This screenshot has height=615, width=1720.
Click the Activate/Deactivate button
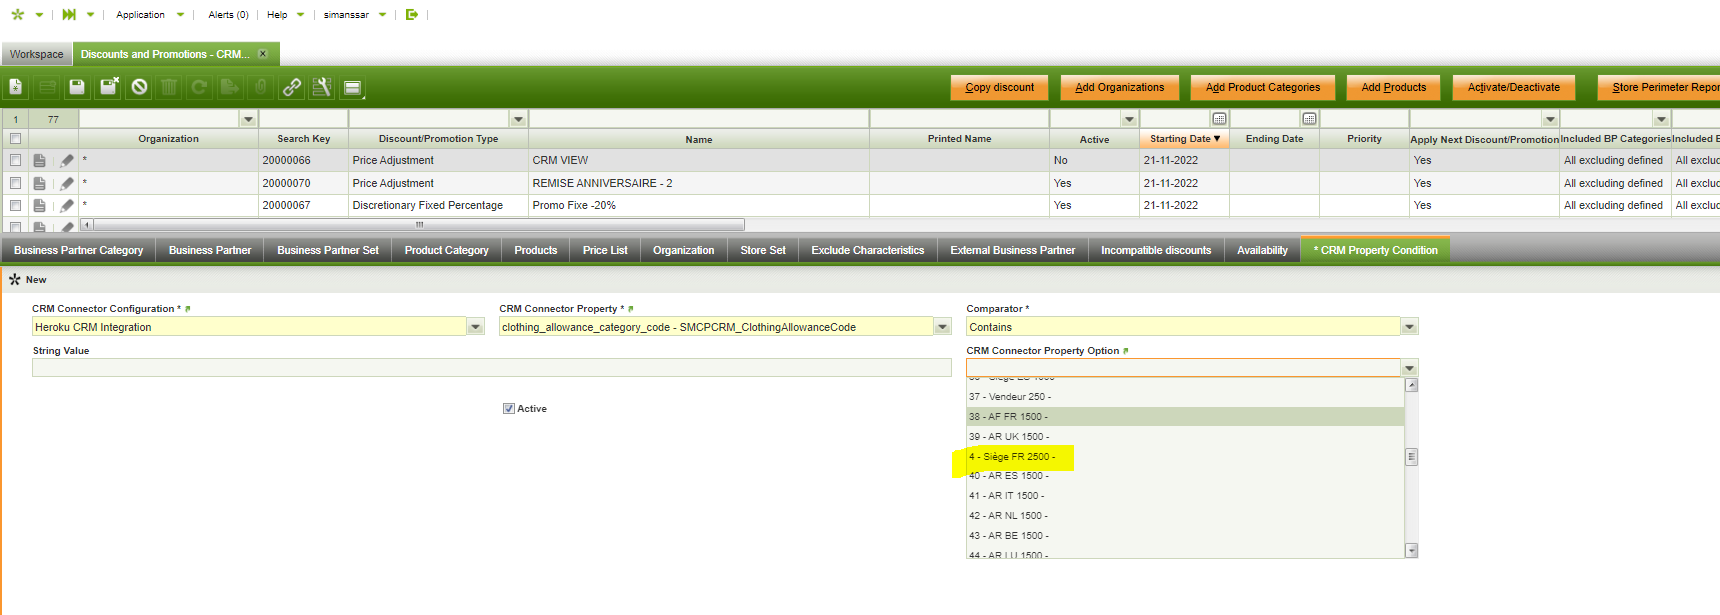pyautogui.click(x=1513, y=88)
